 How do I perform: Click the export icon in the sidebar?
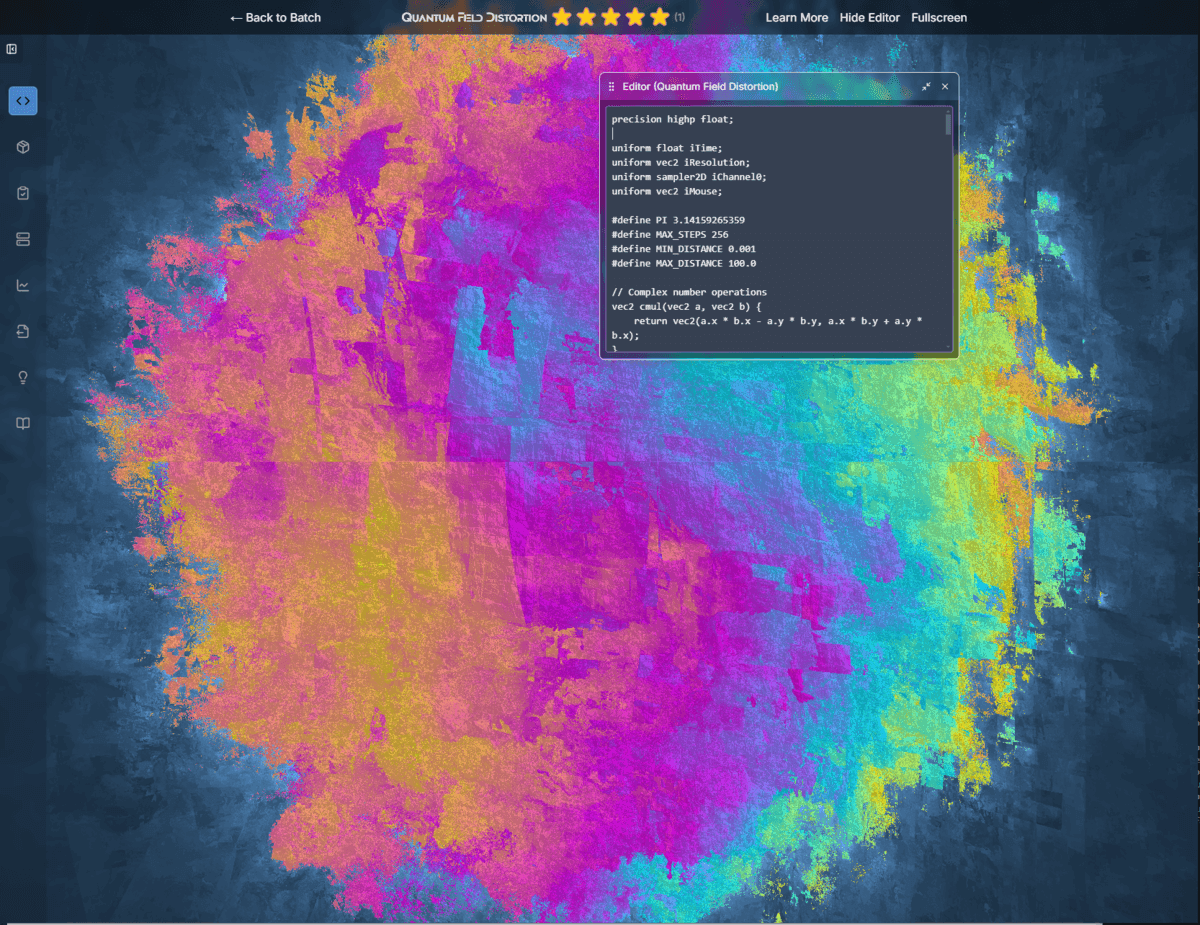[22, 331]
